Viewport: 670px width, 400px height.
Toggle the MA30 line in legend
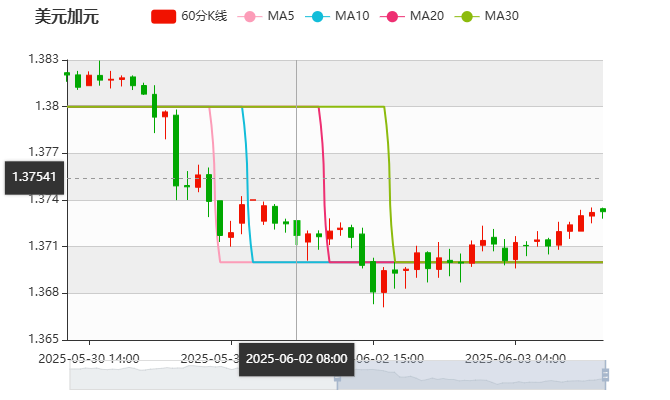(487, 16)
